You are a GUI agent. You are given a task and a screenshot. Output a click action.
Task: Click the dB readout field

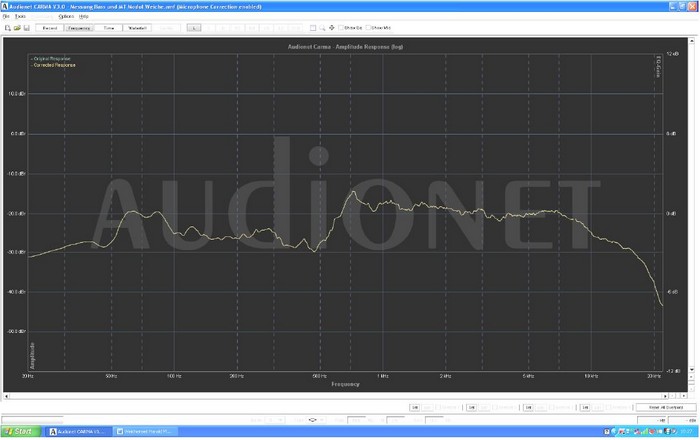coord(683,420)
